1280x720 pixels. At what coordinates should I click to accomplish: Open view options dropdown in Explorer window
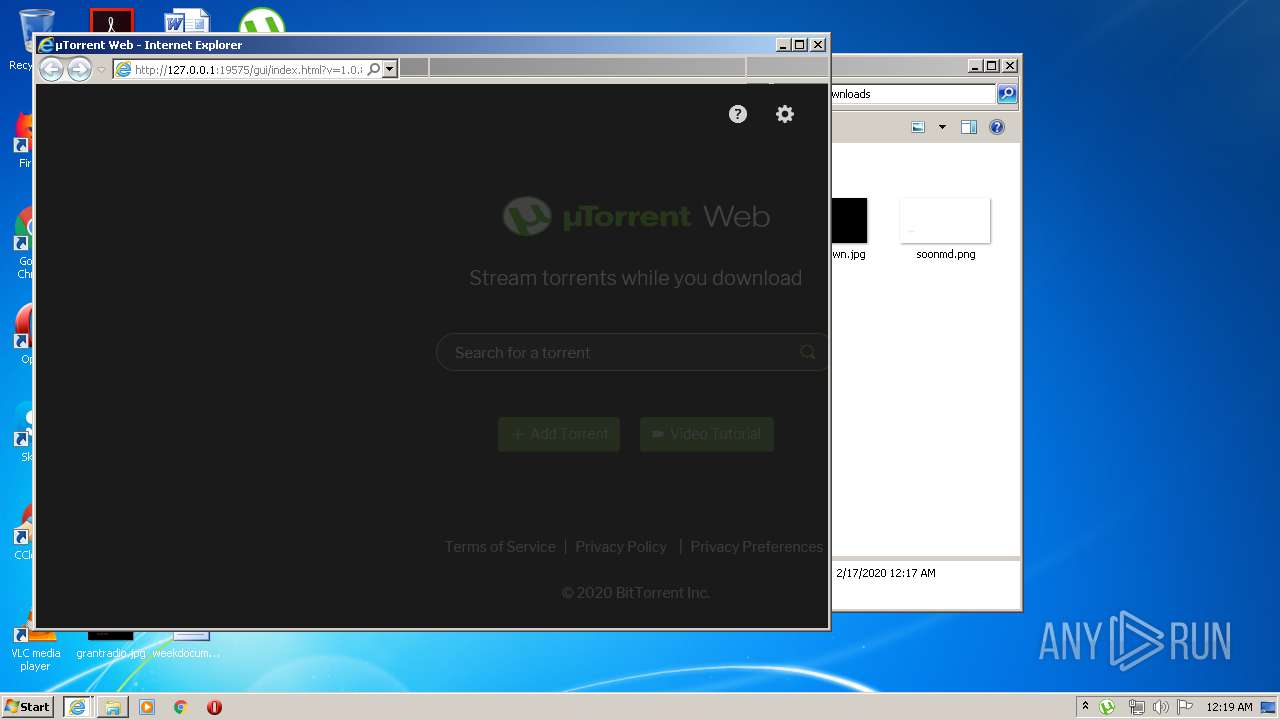click(942, 127)
